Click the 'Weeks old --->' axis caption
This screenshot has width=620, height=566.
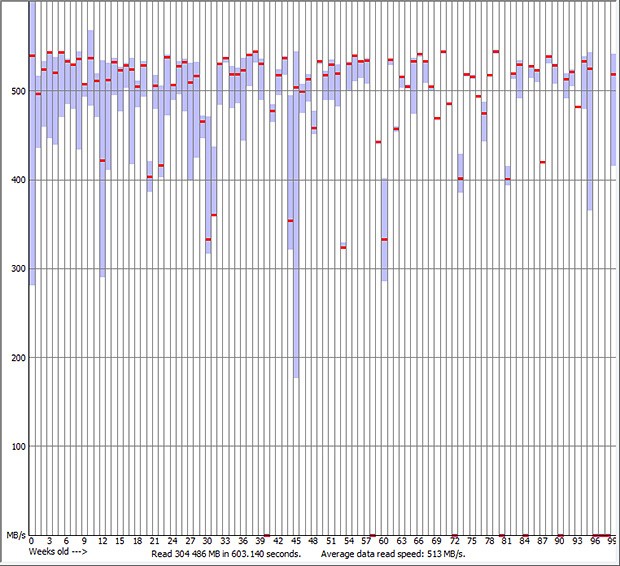click(58, 551)
